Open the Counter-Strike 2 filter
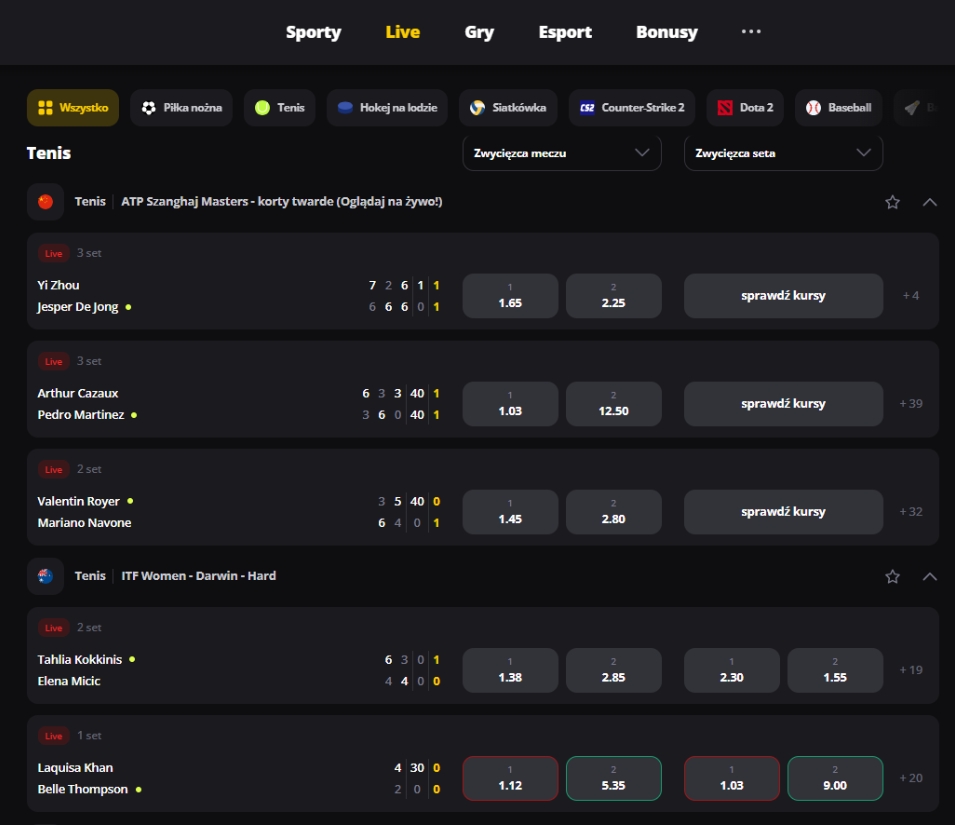The width and height of the screenshot is (955, 825). pyautogui.click(x=632, y=108)
